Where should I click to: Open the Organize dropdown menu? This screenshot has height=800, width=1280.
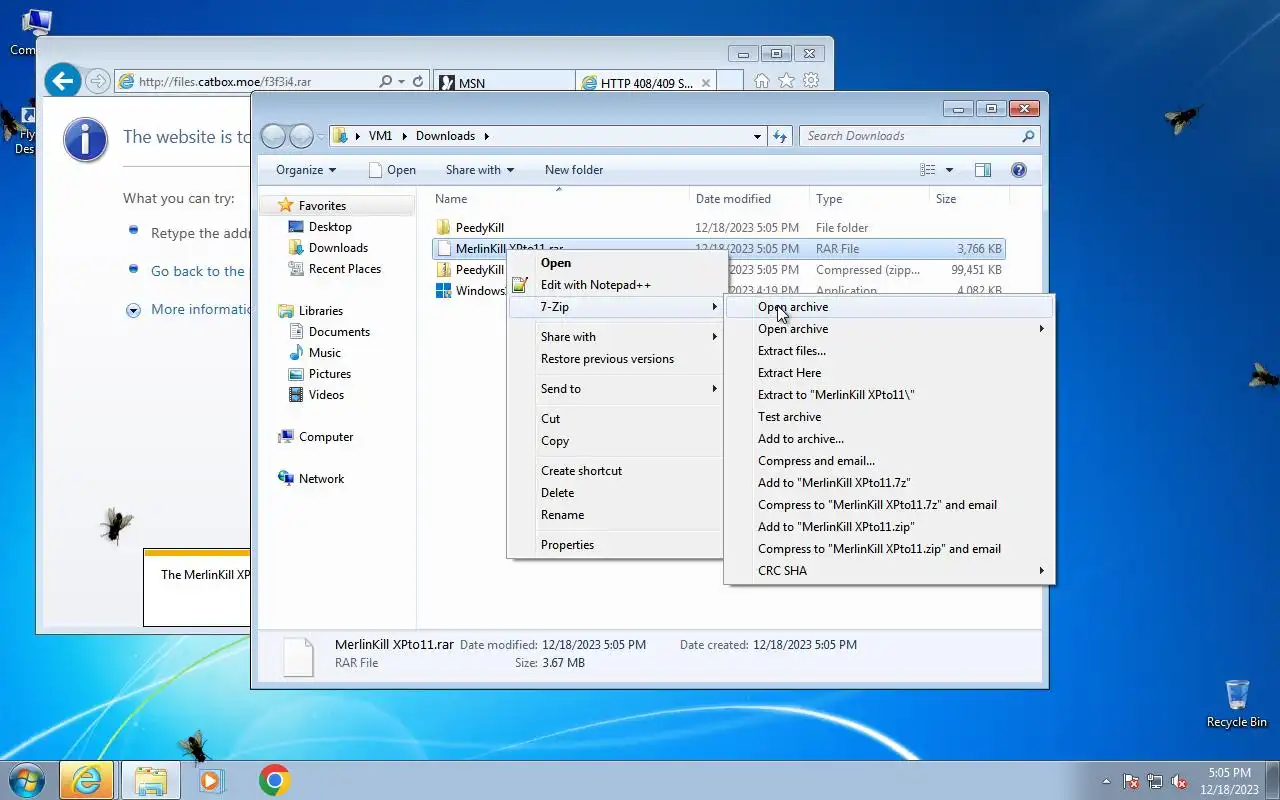coord(306,170)
